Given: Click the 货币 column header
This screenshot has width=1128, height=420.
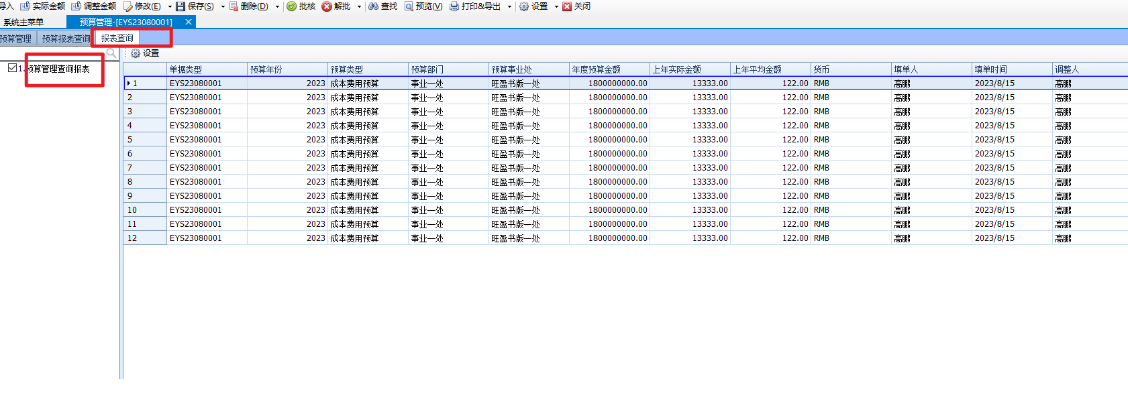Looking at the screenshot, I should (x=852, y=70).
